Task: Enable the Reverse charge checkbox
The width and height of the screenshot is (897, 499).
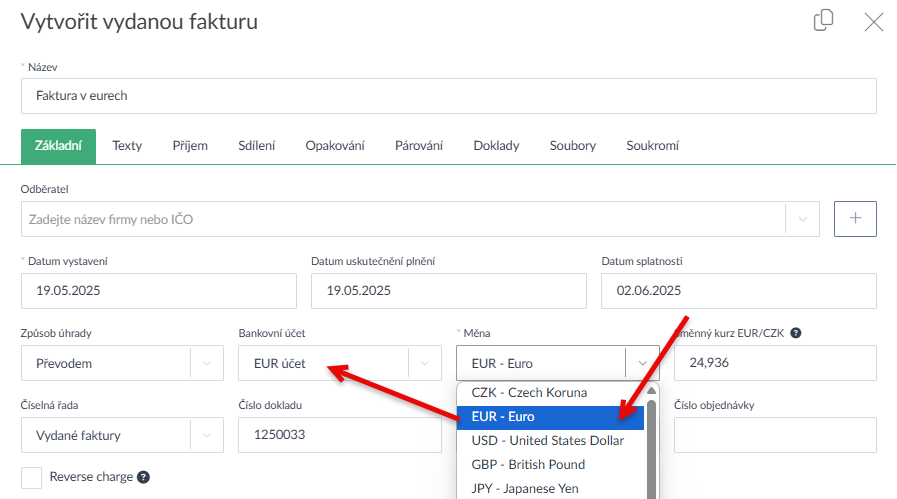Action: tap(32, 477)
